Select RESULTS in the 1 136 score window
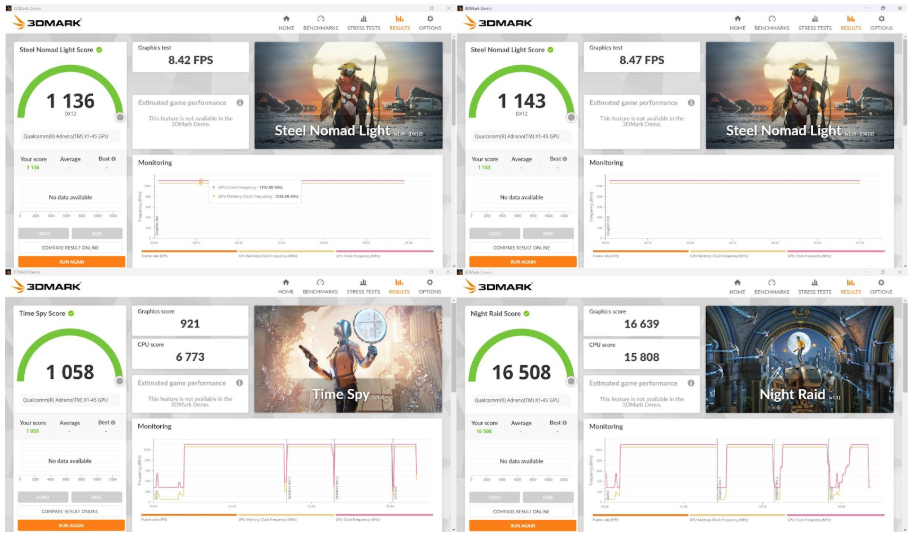The height and width of the screenshot is (538, 918). [x=399, y=23]
